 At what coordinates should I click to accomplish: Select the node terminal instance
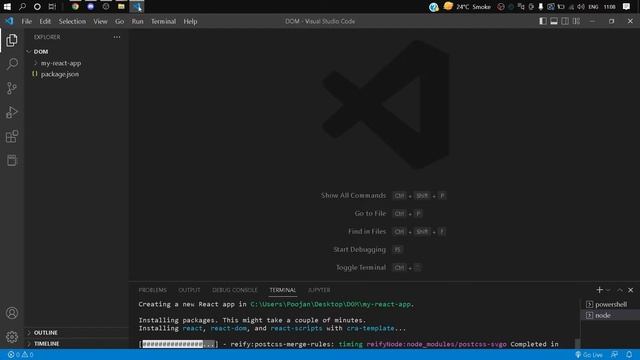pyautogui.click(x=610, y=315)
